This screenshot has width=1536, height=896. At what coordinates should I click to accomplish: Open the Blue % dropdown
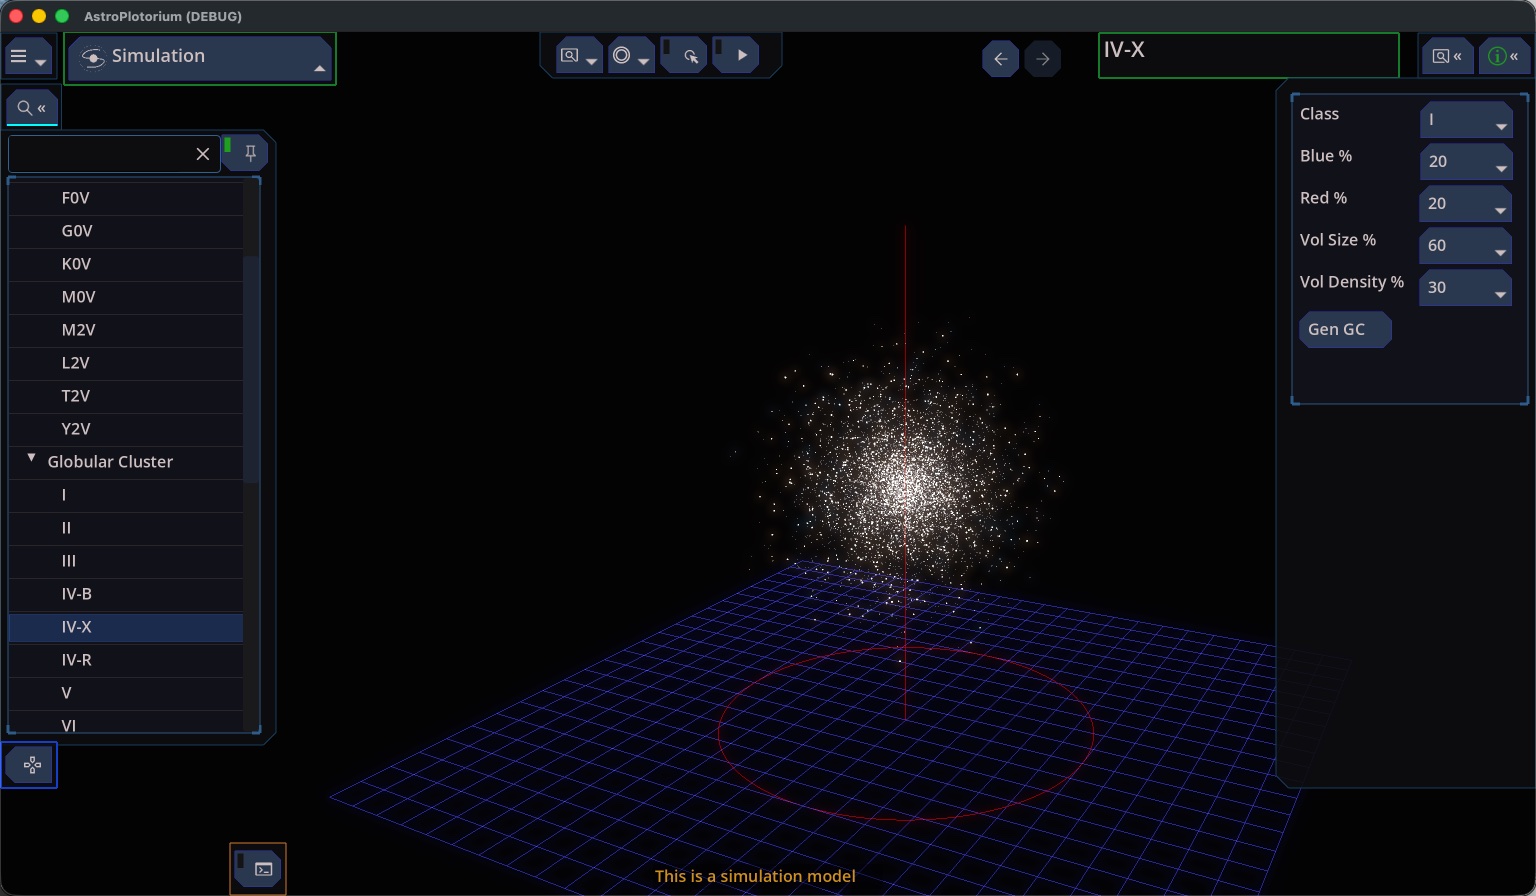pos(1466,162)
